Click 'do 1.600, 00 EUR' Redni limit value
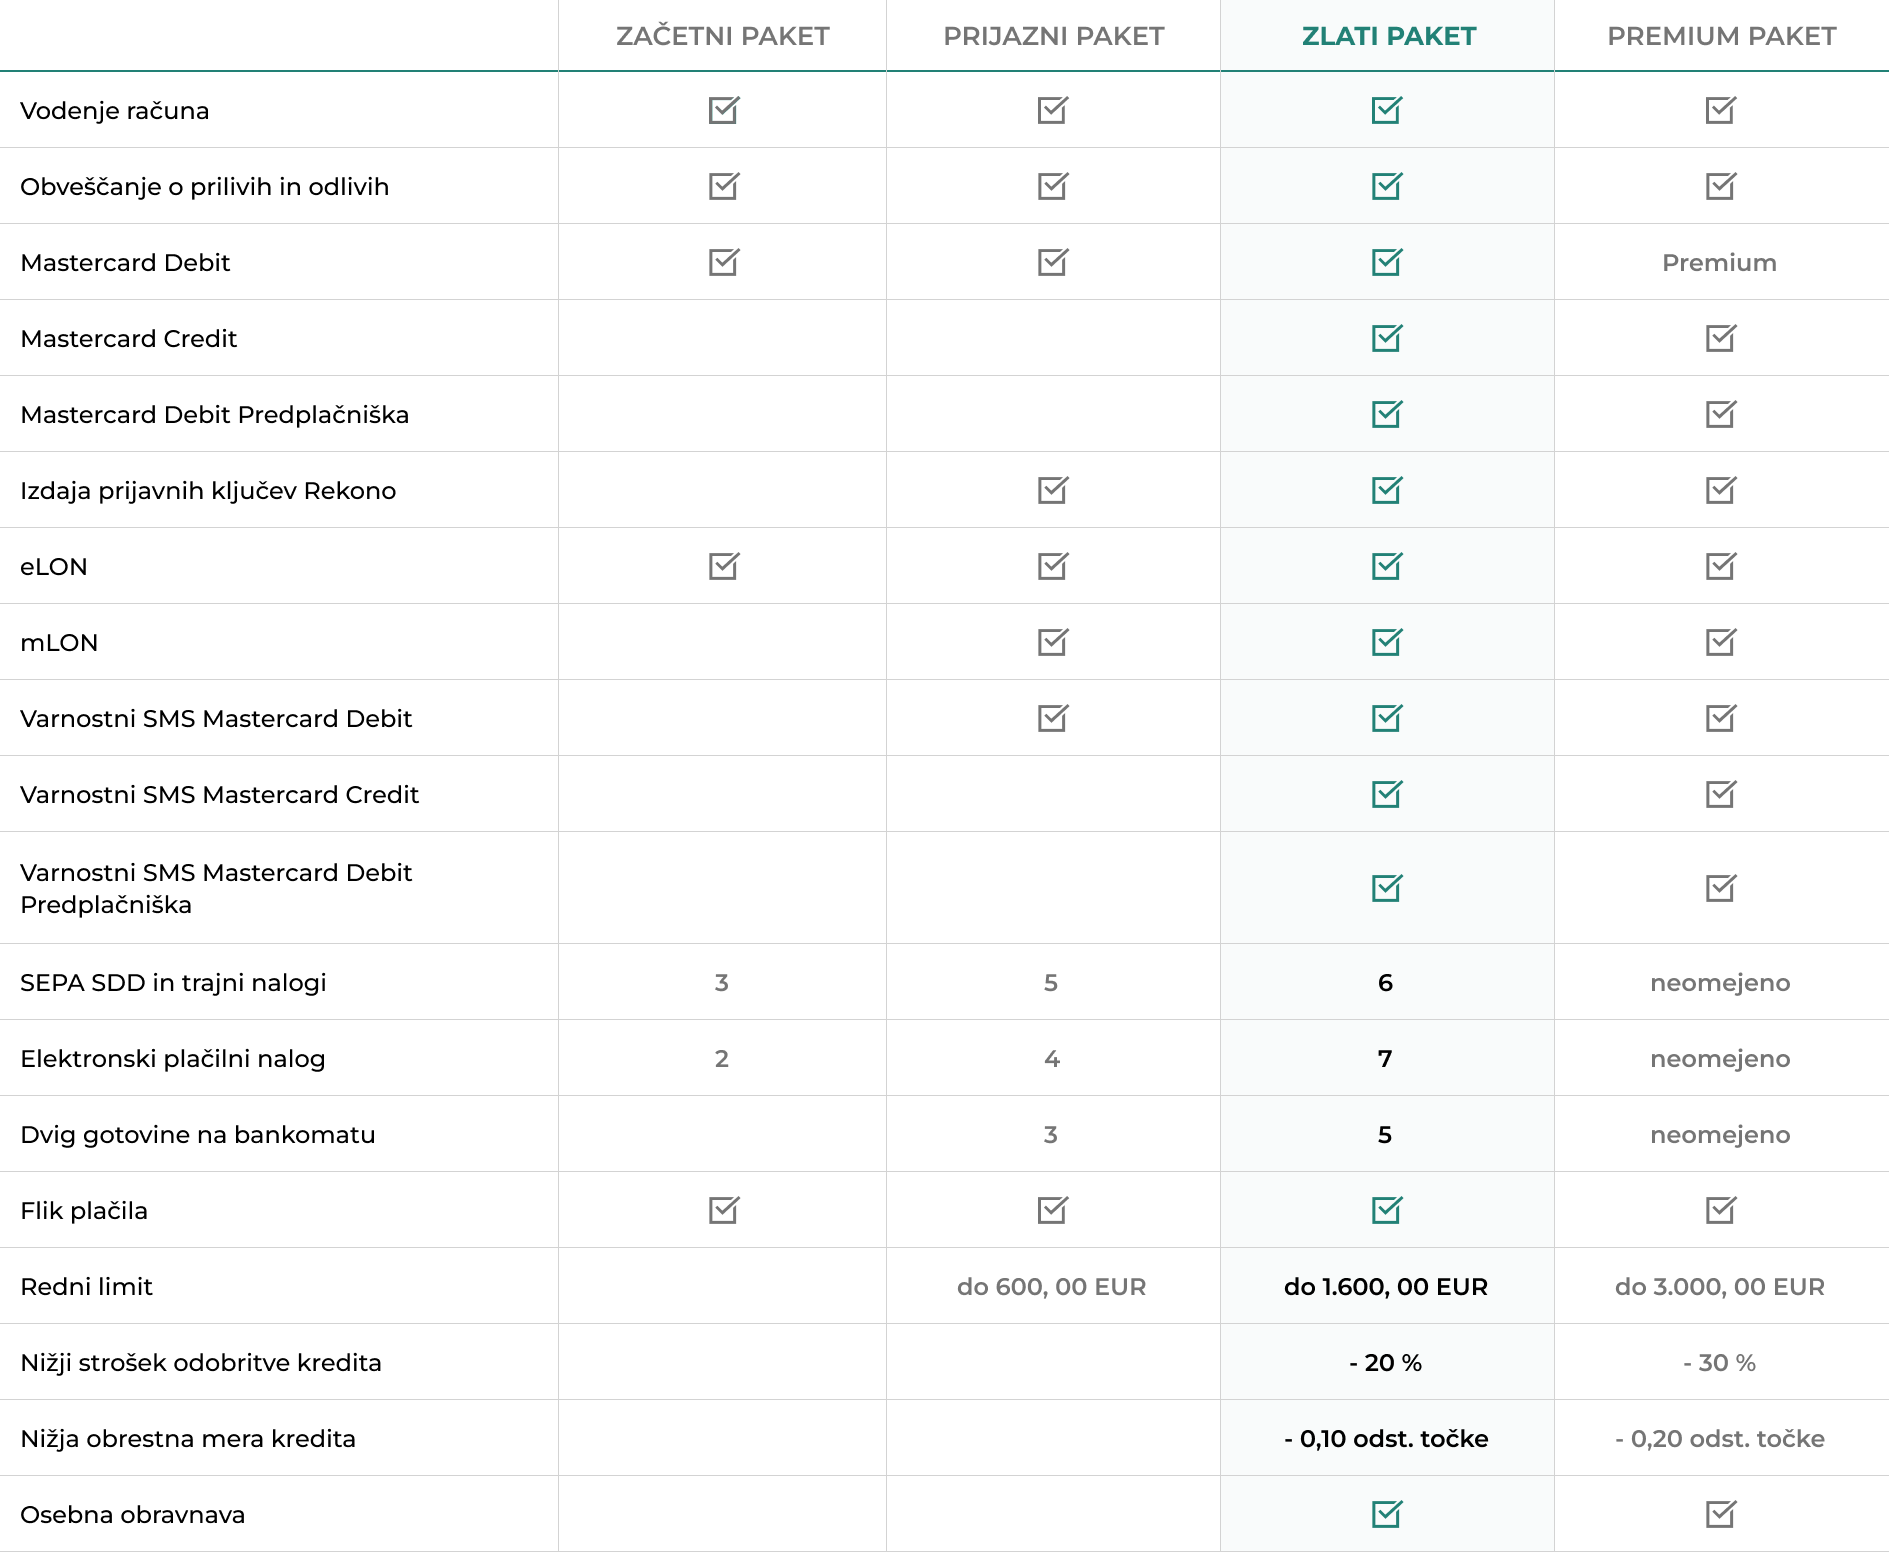This screenshot has width=1889, height=1552. pos(1385,1287)
